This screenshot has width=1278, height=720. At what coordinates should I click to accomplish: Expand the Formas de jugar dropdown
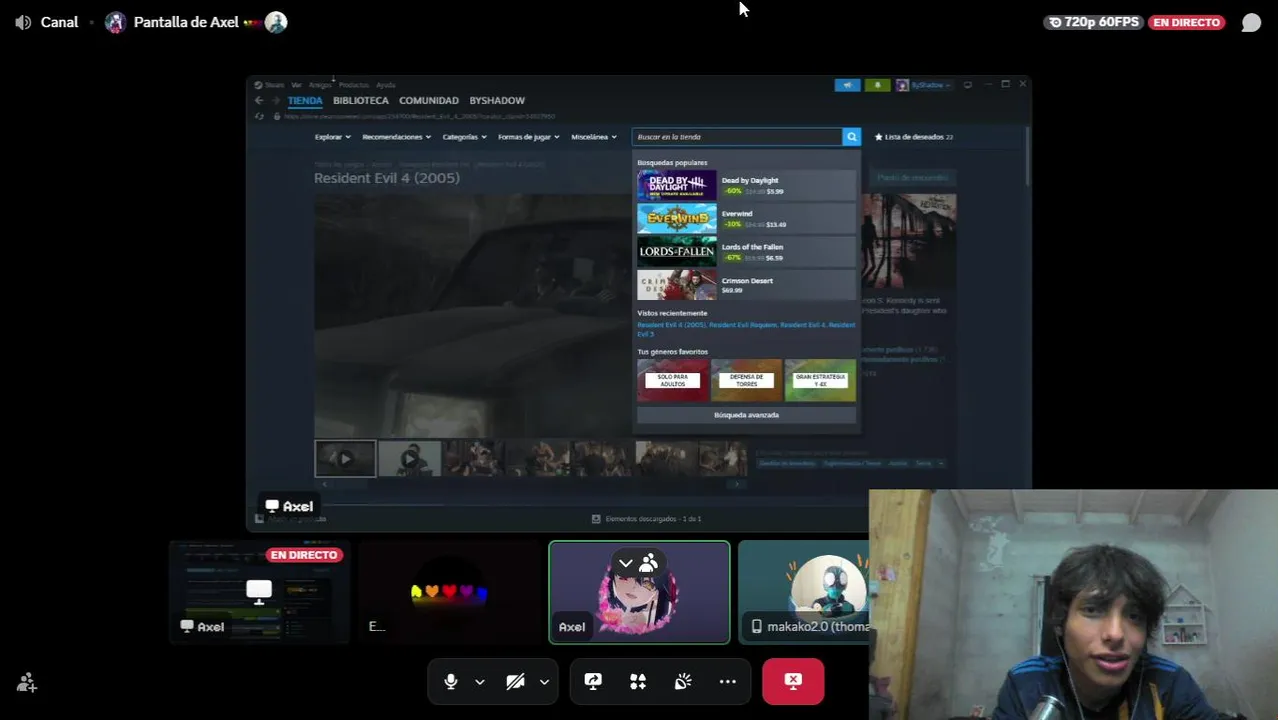[x=529, y=137]
